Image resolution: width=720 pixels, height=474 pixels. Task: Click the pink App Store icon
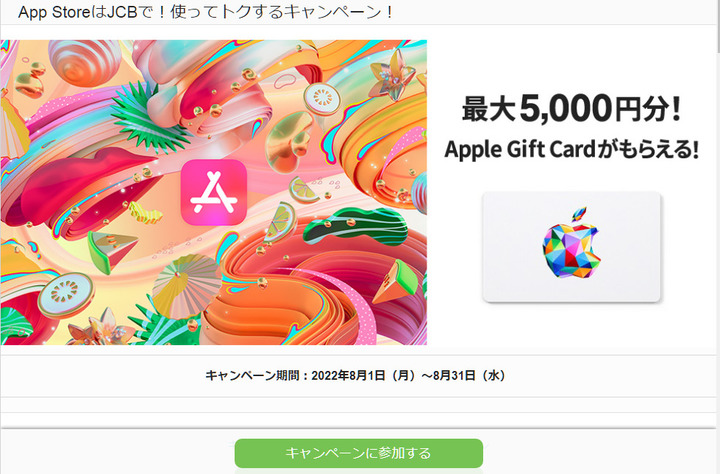pos(214,192)
